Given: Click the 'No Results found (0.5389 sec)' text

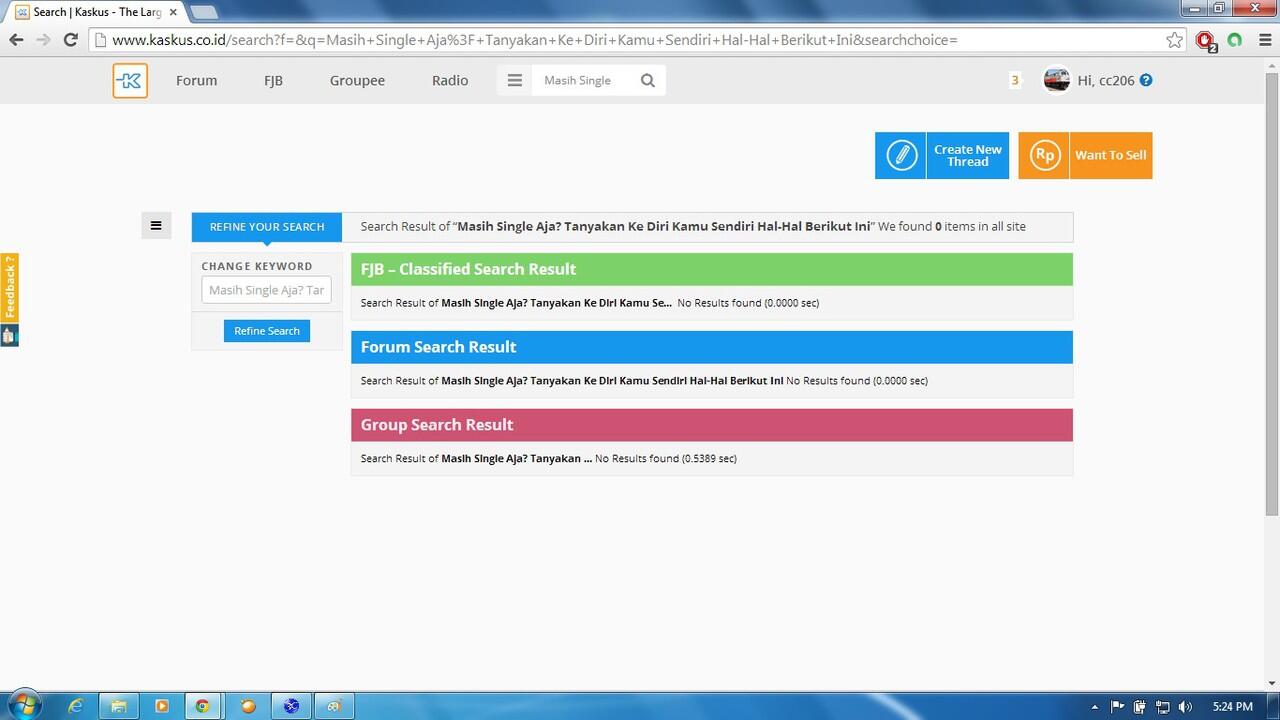Looking at the screenshot, I should pos(666,459).
